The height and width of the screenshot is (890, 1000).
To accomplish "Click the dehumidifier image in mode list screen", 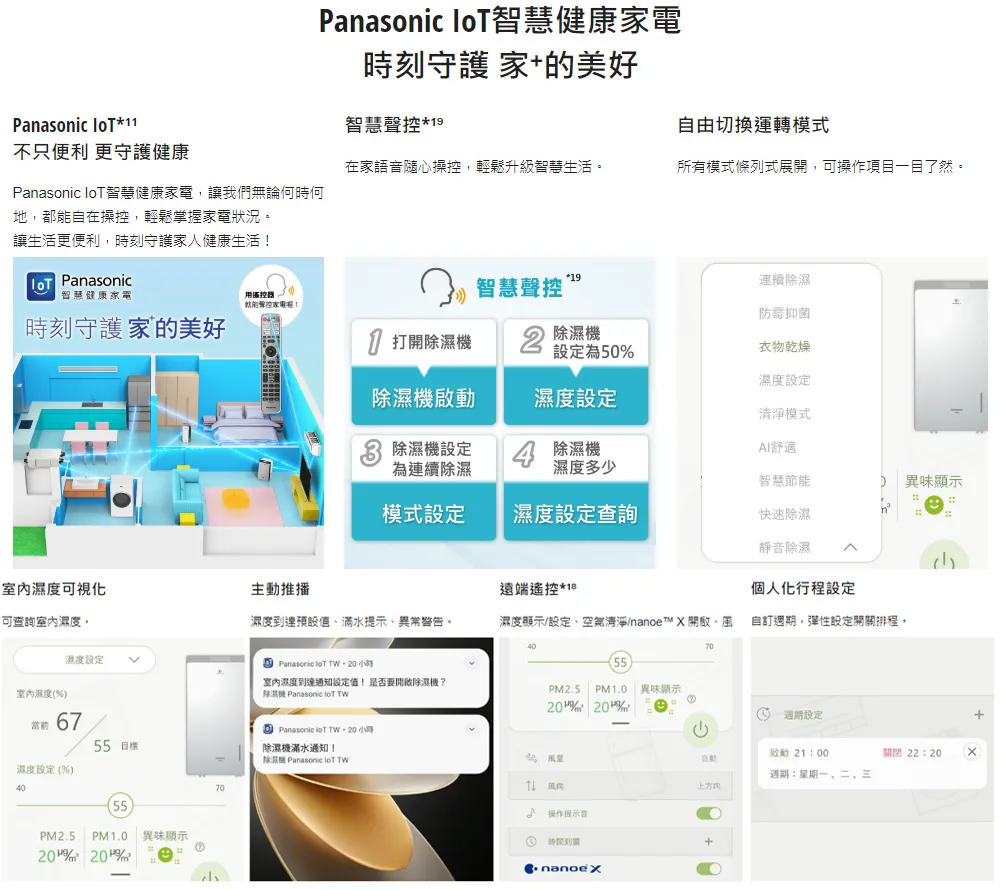I will 950,357.
